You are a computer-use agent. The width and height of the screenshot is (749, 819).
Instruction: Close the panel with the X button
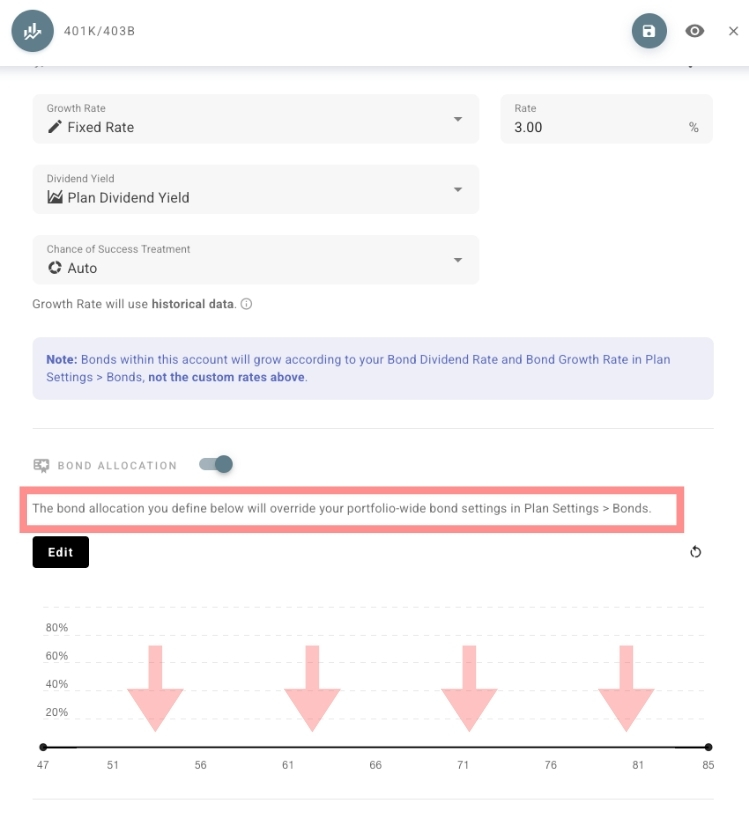pyautogui.click(x=733, y=31)
